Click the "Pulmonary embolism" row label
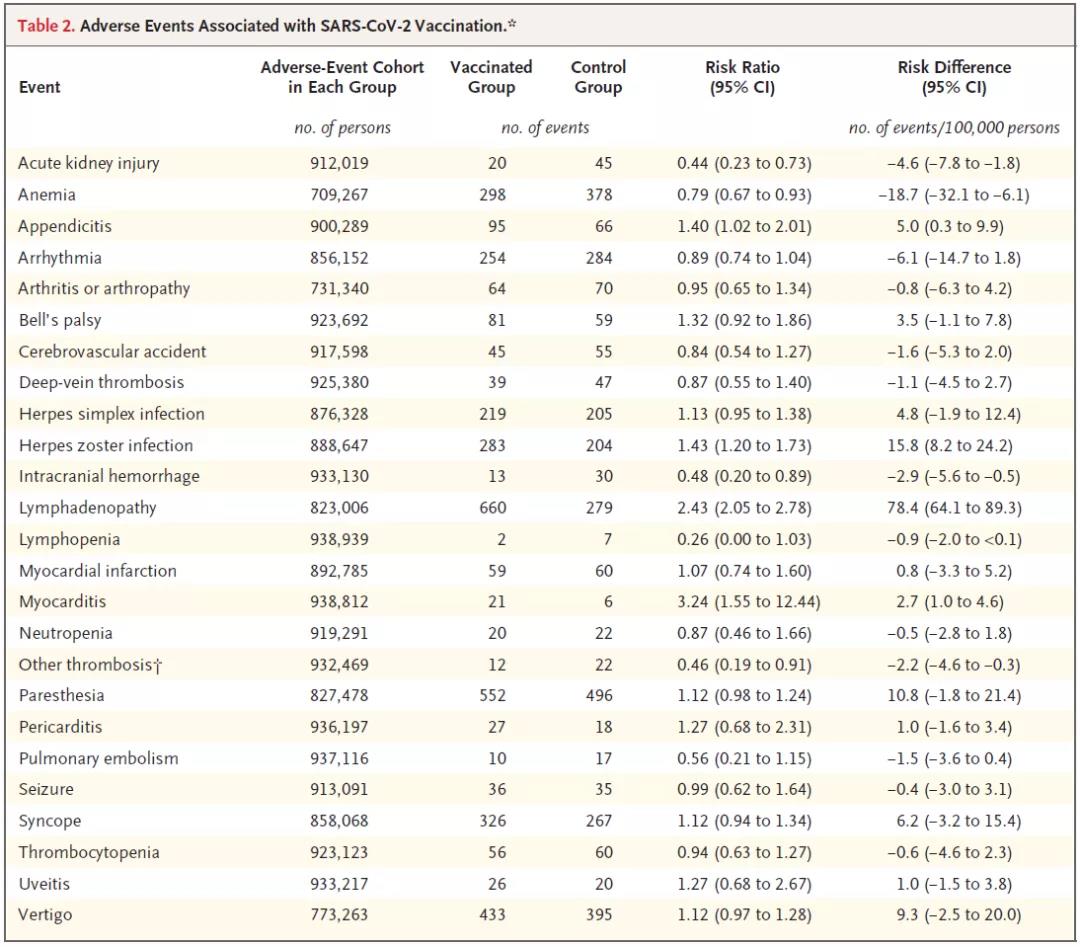 coord(98,758)
